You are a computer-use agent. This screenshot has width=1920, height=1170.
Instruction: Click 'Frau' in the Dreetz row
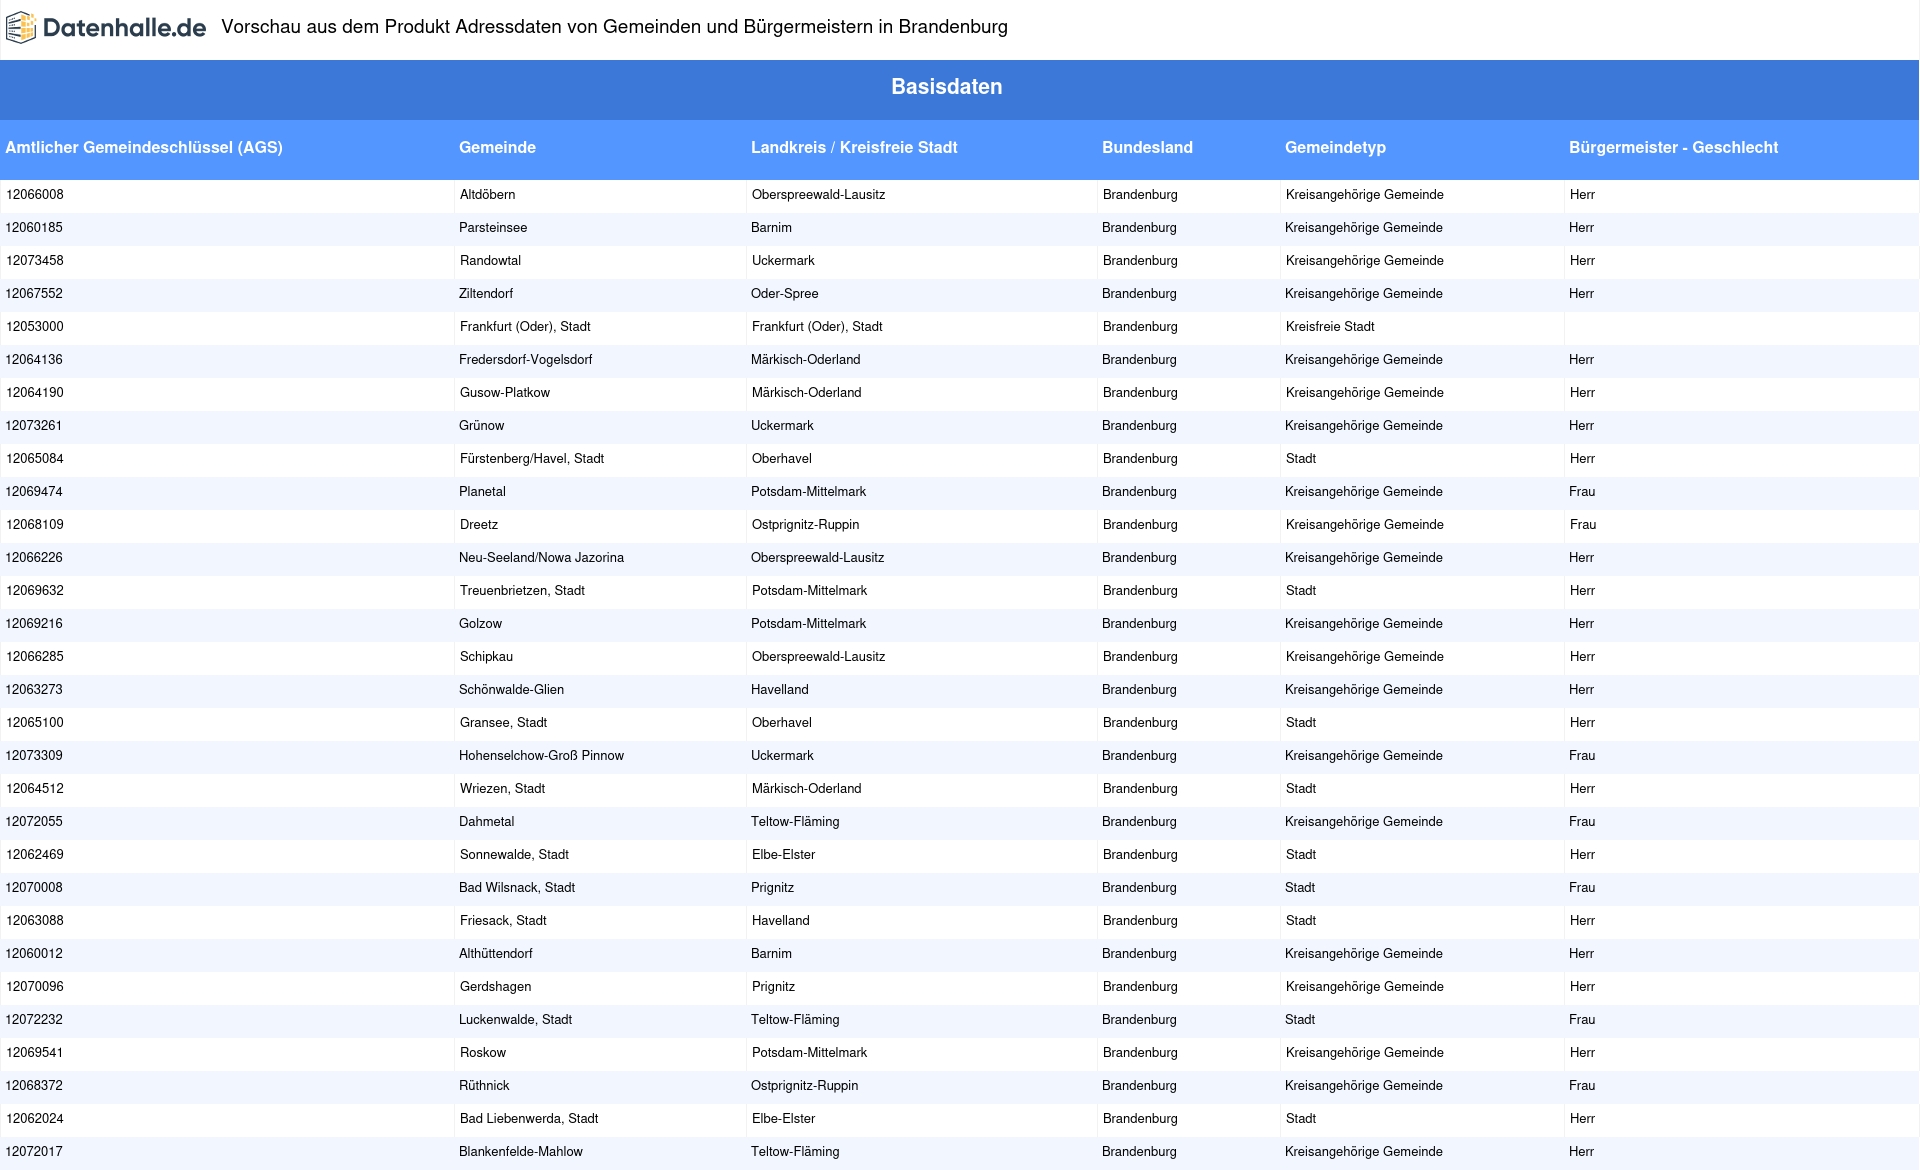[x=1583, y=525]
